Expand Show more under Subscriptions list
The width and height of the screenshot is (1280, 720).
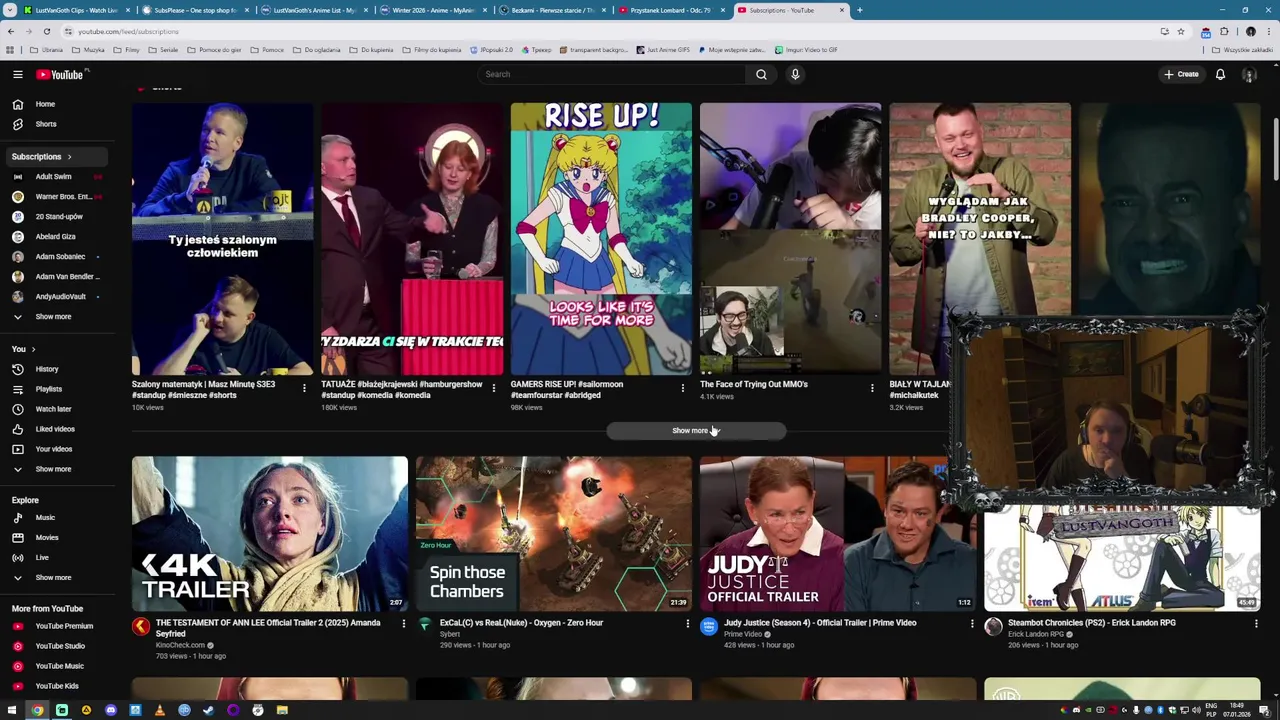55,317
